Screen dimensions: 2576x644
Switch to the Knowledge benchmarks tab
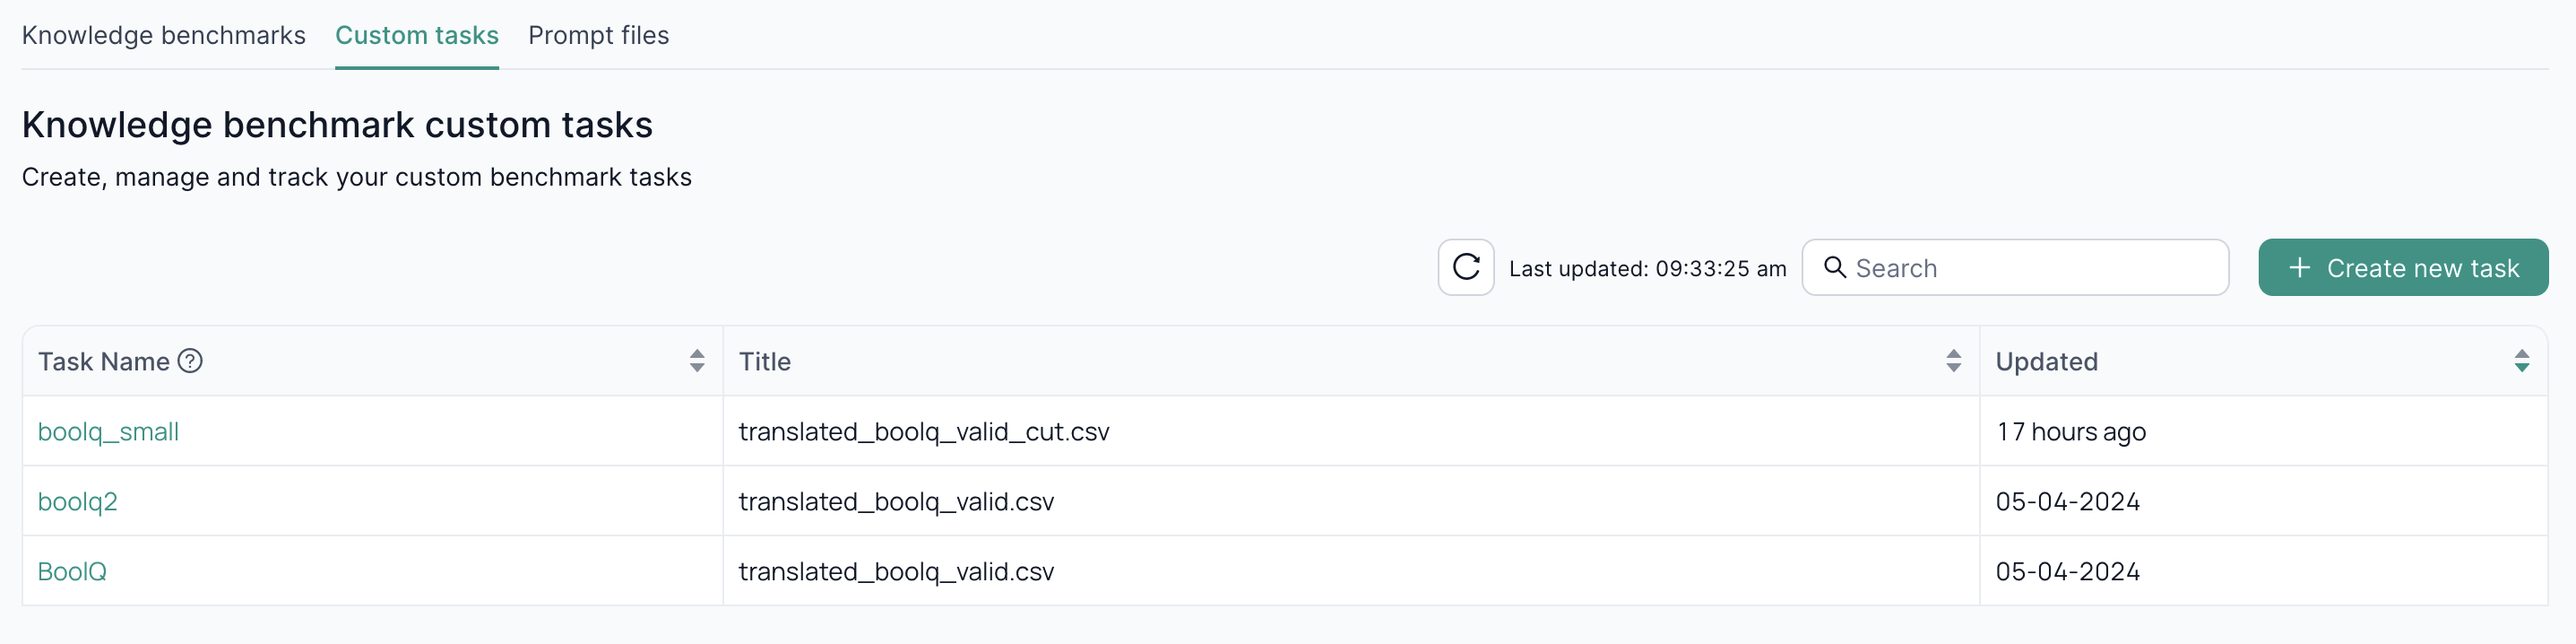164,35
